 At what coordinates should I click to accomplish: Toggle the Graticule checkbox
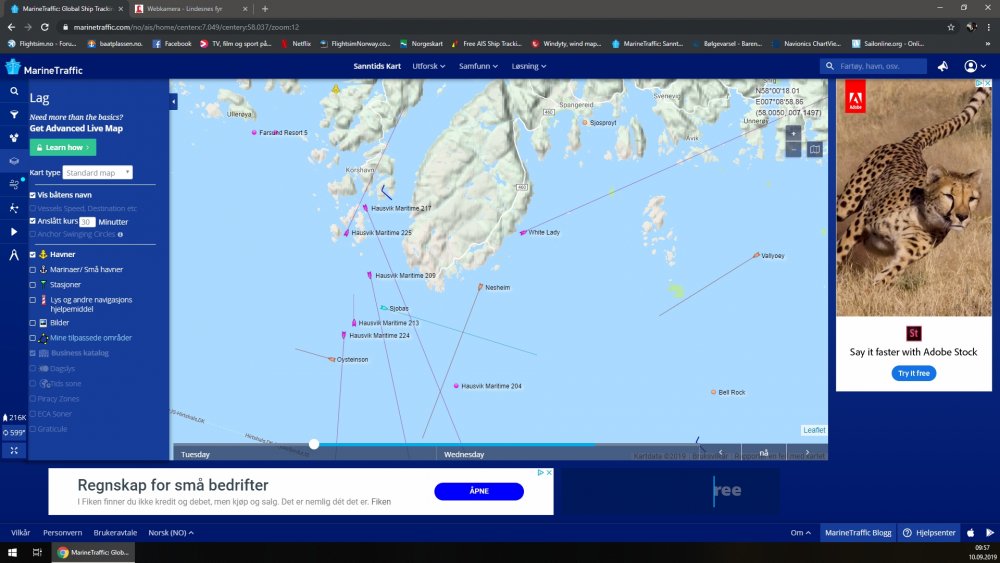click(33, 429)
